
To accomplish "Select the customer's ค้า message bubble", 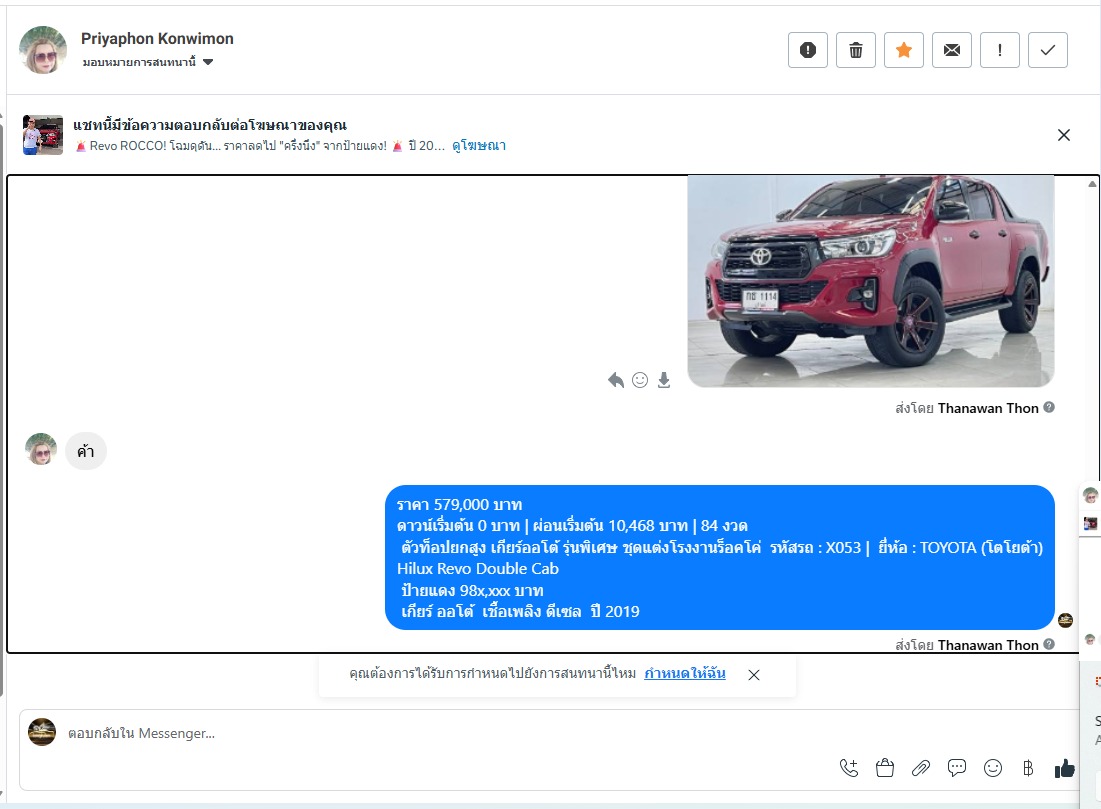I will [x=86, y=451].
